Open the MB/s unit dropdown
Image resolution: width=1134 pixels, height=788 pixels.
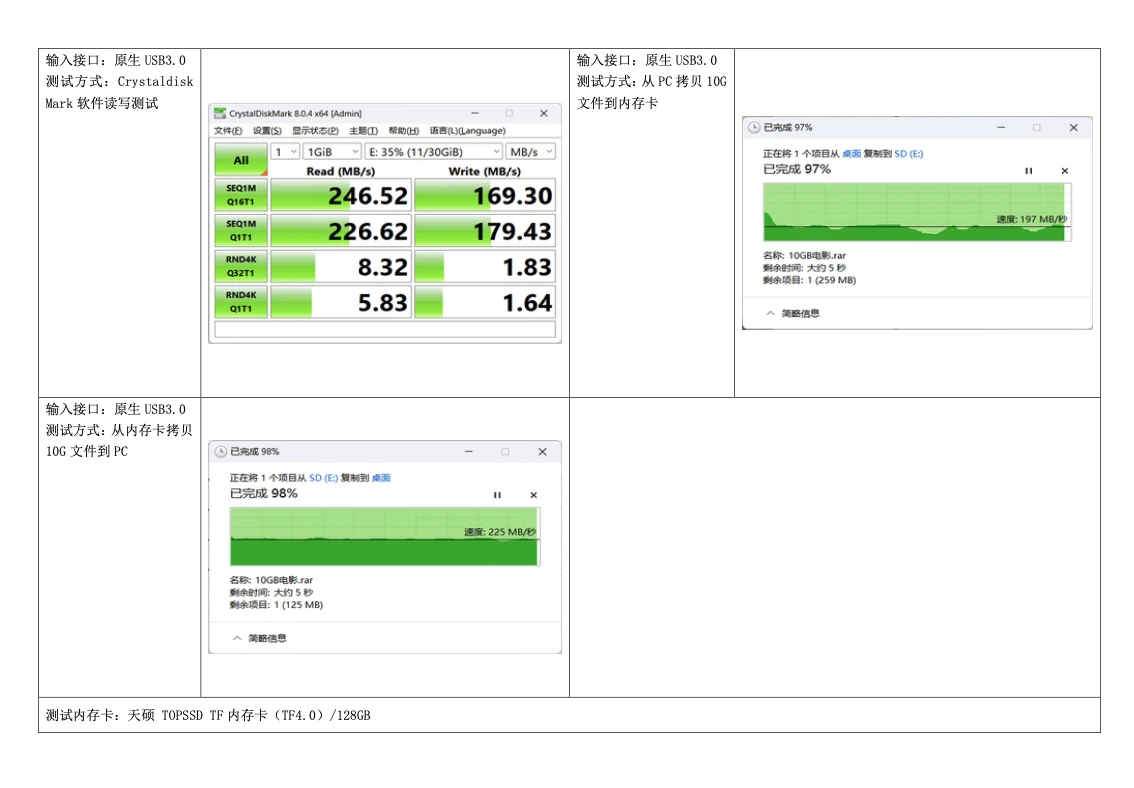[x=530, y=152]
